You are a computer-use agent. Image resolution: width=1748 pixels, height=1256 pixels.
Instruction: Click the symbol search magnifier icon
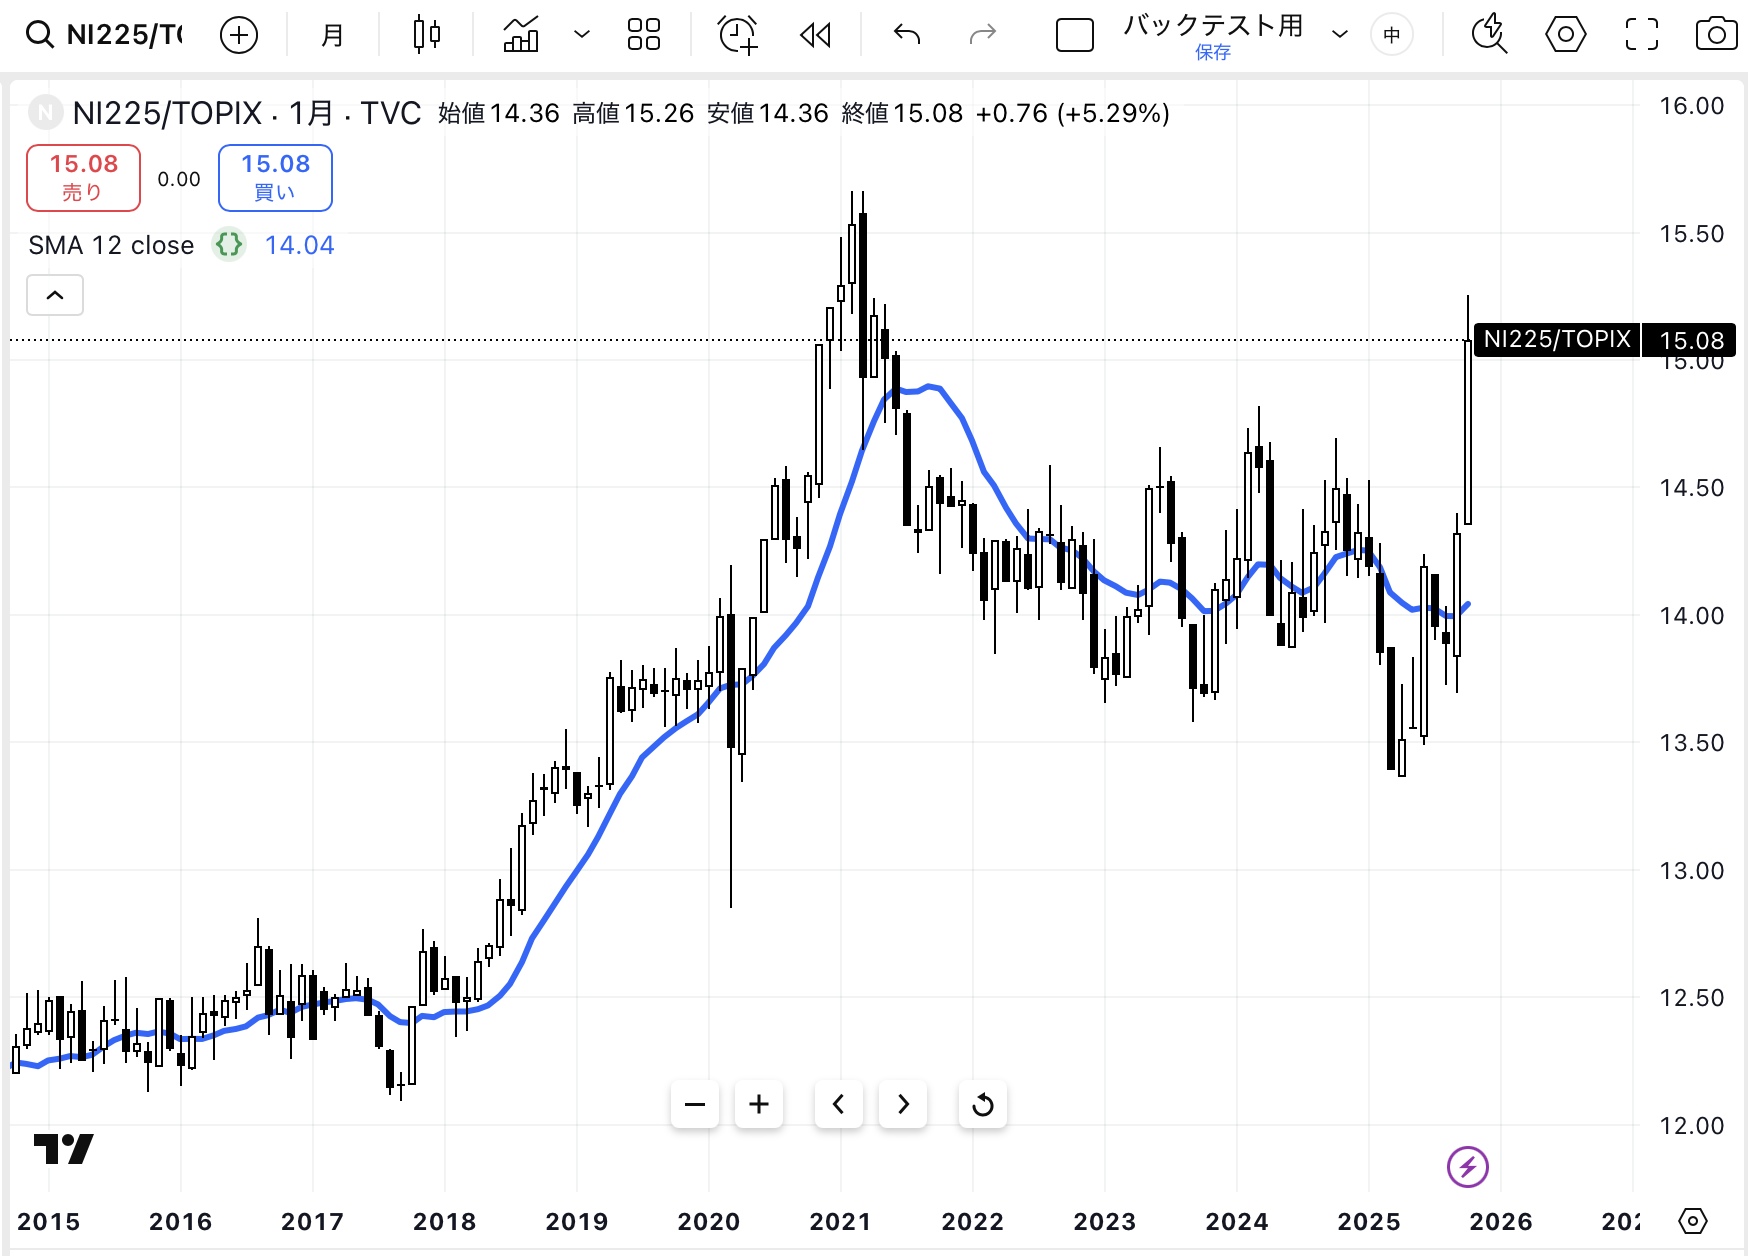coord(40,35)
